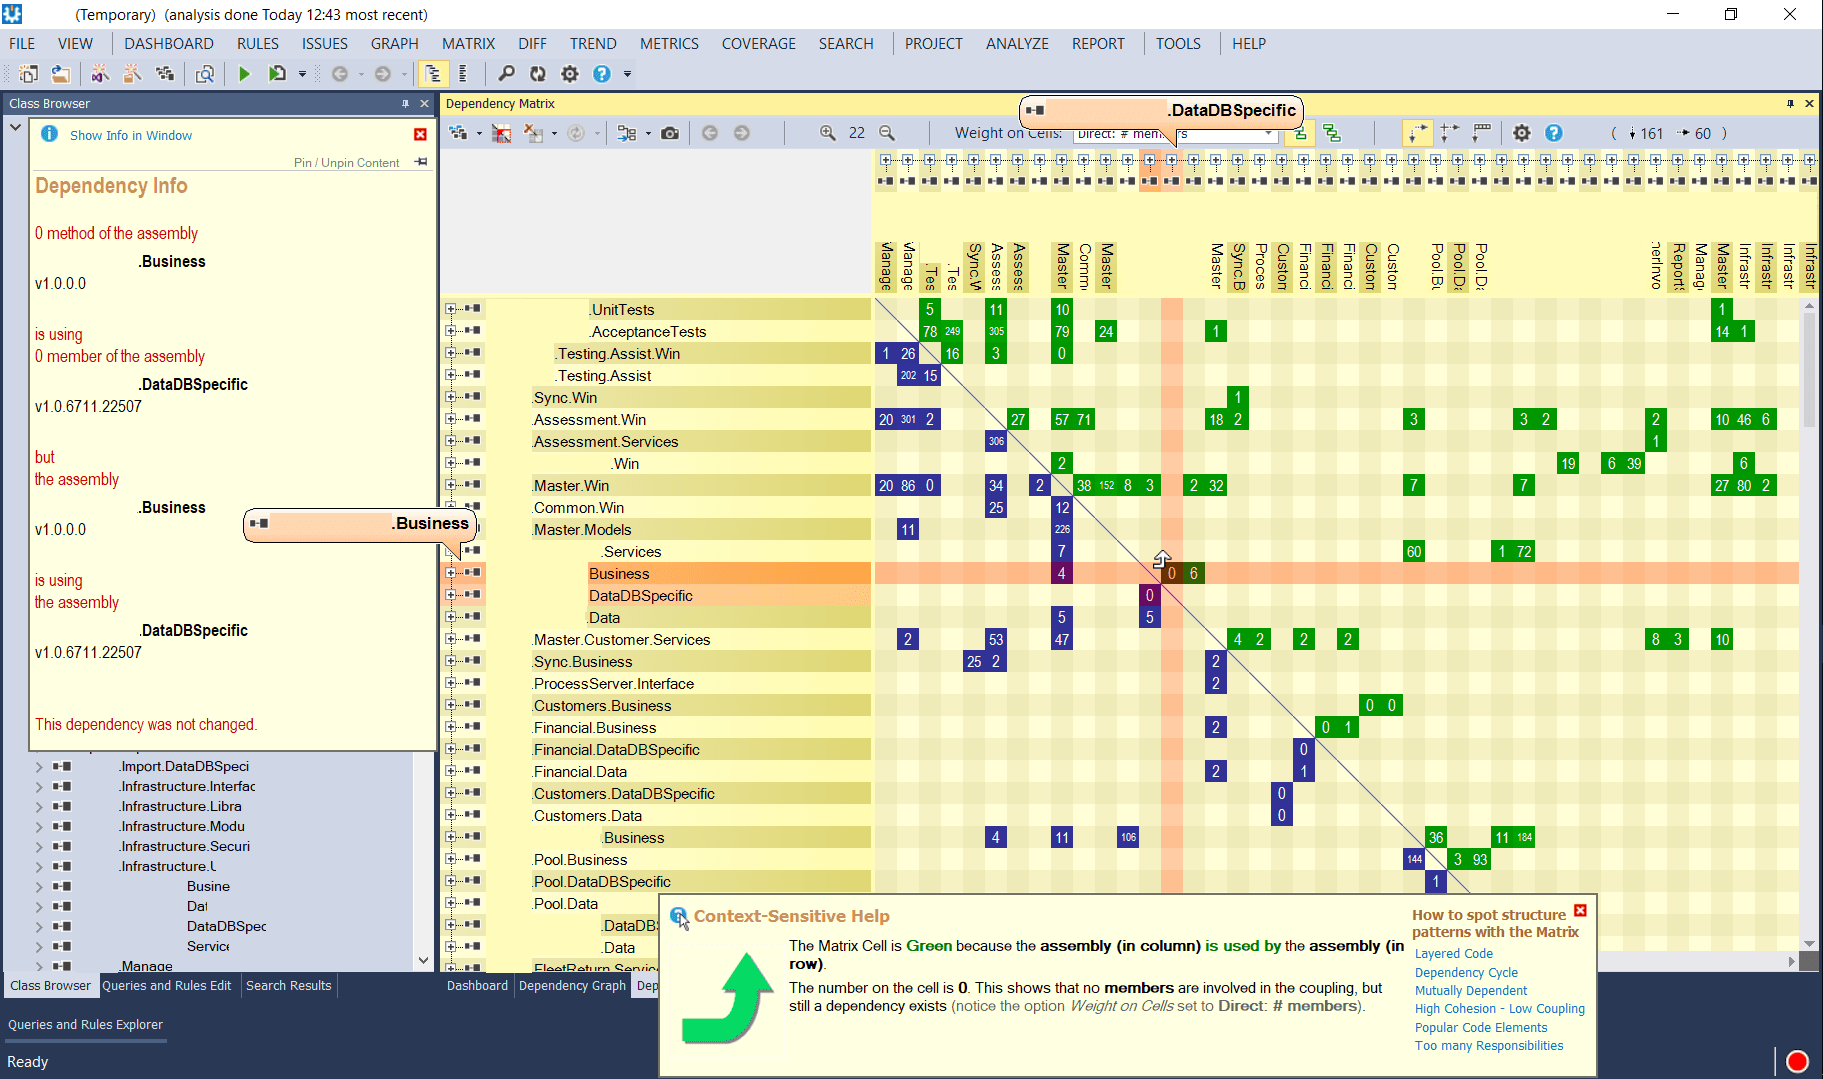Refresh analysis with reload icon
The width and height of the screenshot is (1823, 1079).
pos(538,73)
